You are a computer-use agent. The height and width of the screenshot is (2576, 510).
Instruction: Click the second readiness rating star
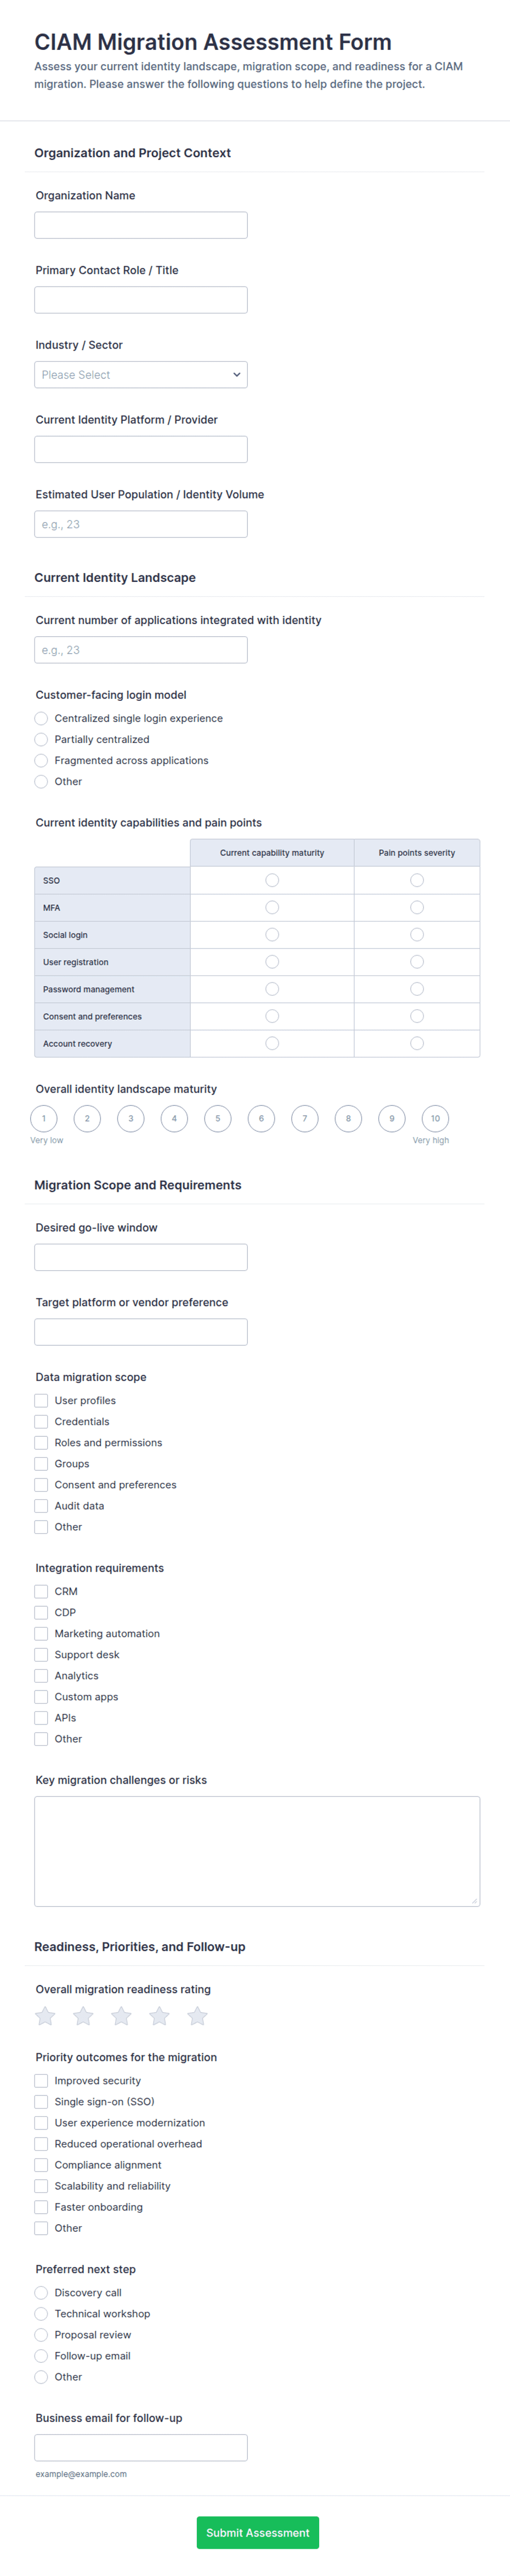coord(83,2016)
